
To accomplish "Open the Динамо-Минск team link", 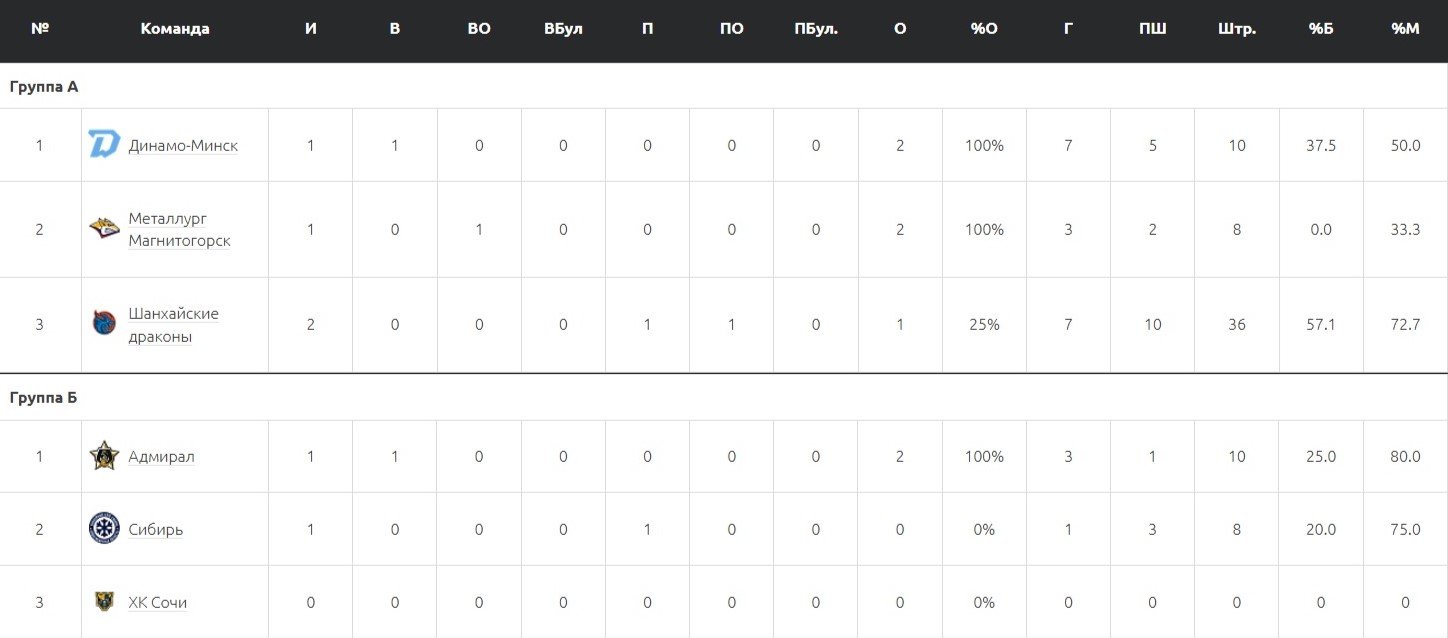I will tap(183, 145).
